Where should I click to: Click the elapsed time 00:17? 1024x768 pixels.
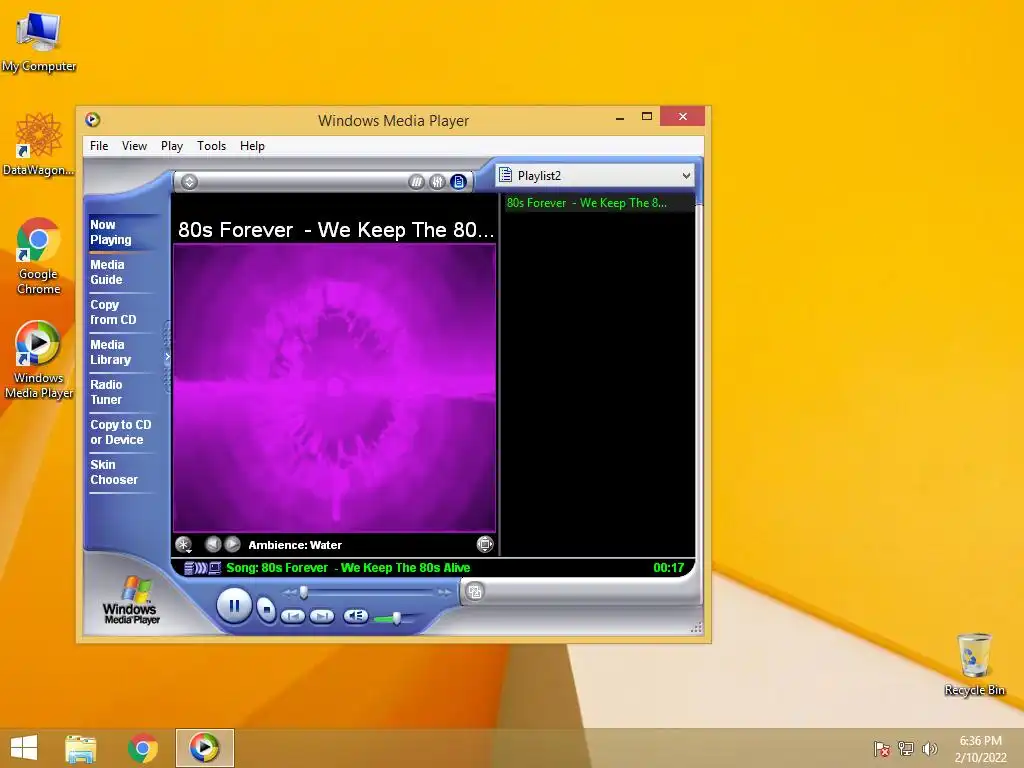click(x=669, y=568)
